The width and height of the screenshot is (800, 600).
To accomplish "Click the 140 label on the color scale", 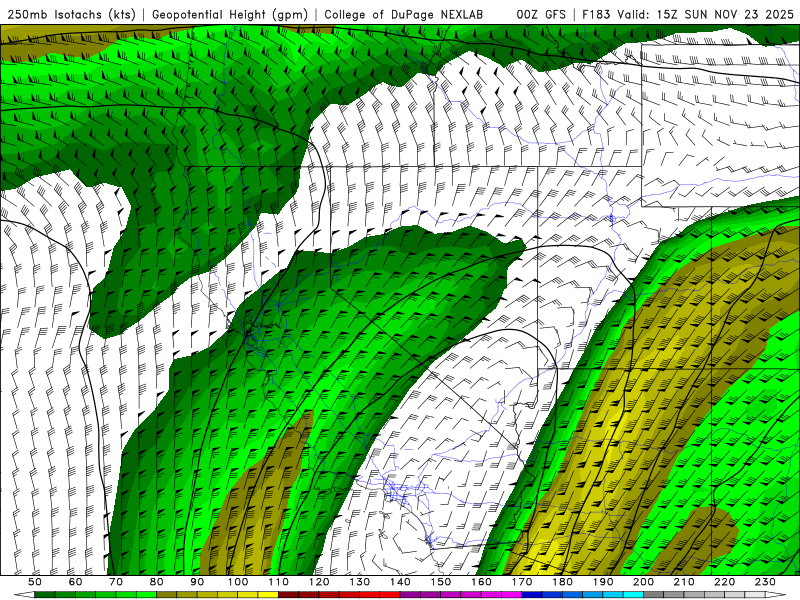I will tap(400, 582).
